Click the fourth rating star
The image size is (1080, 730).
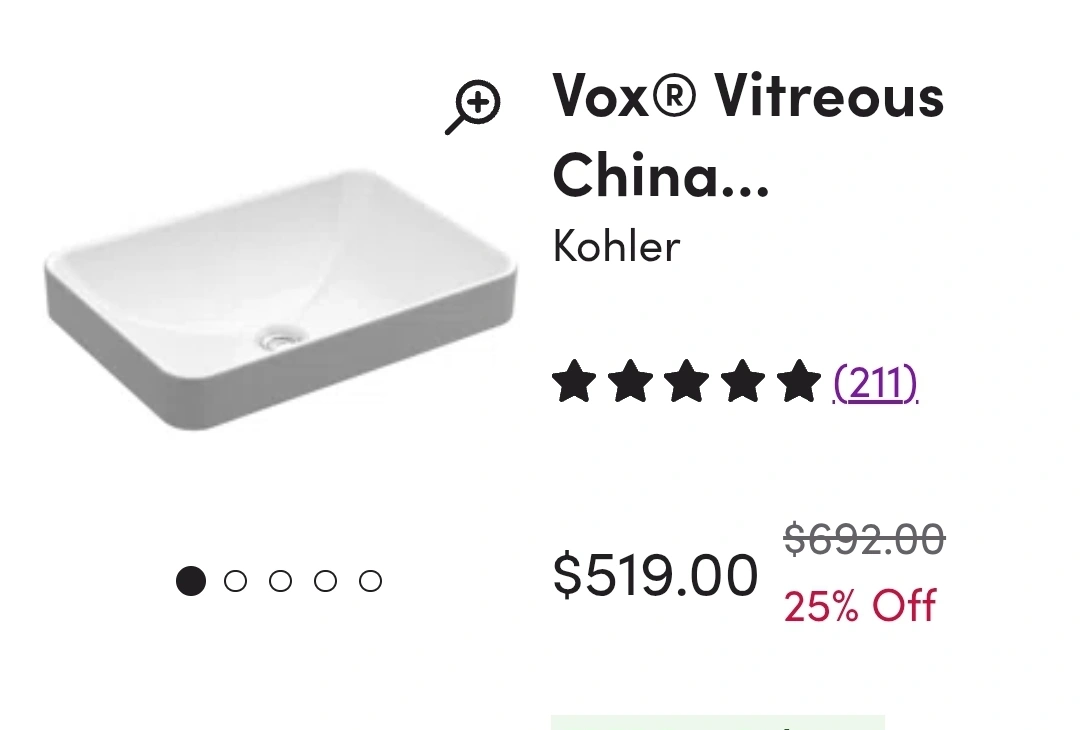coord(743,381)
